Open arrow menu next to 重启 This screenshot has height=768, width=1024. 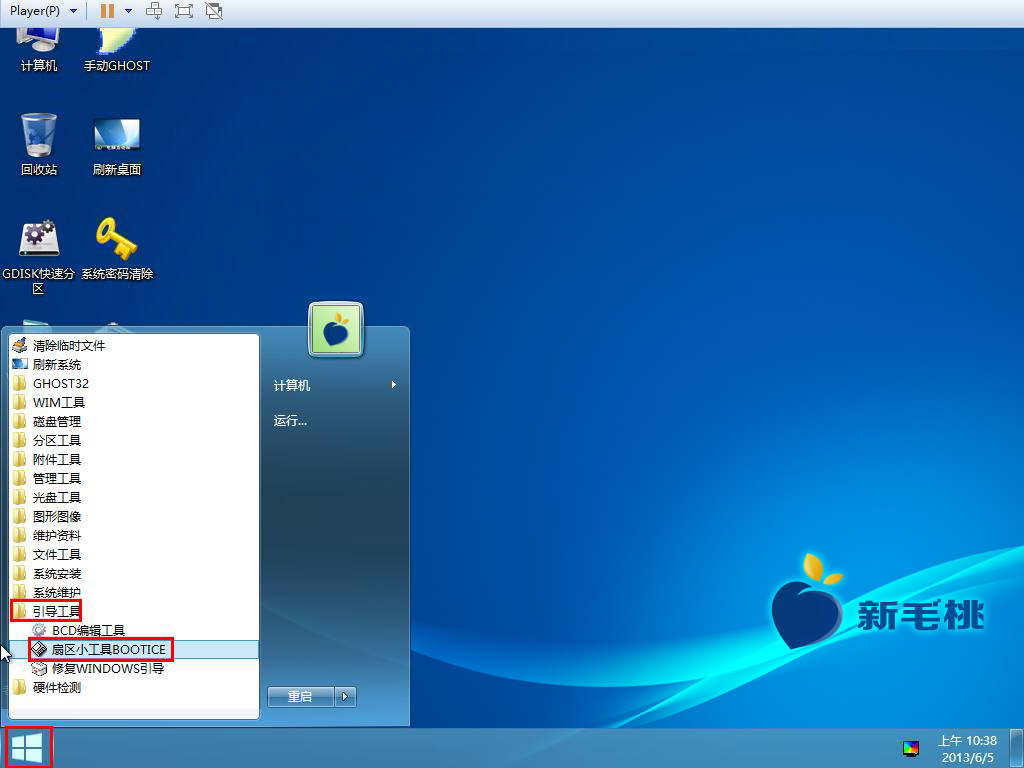click(345, 697)
